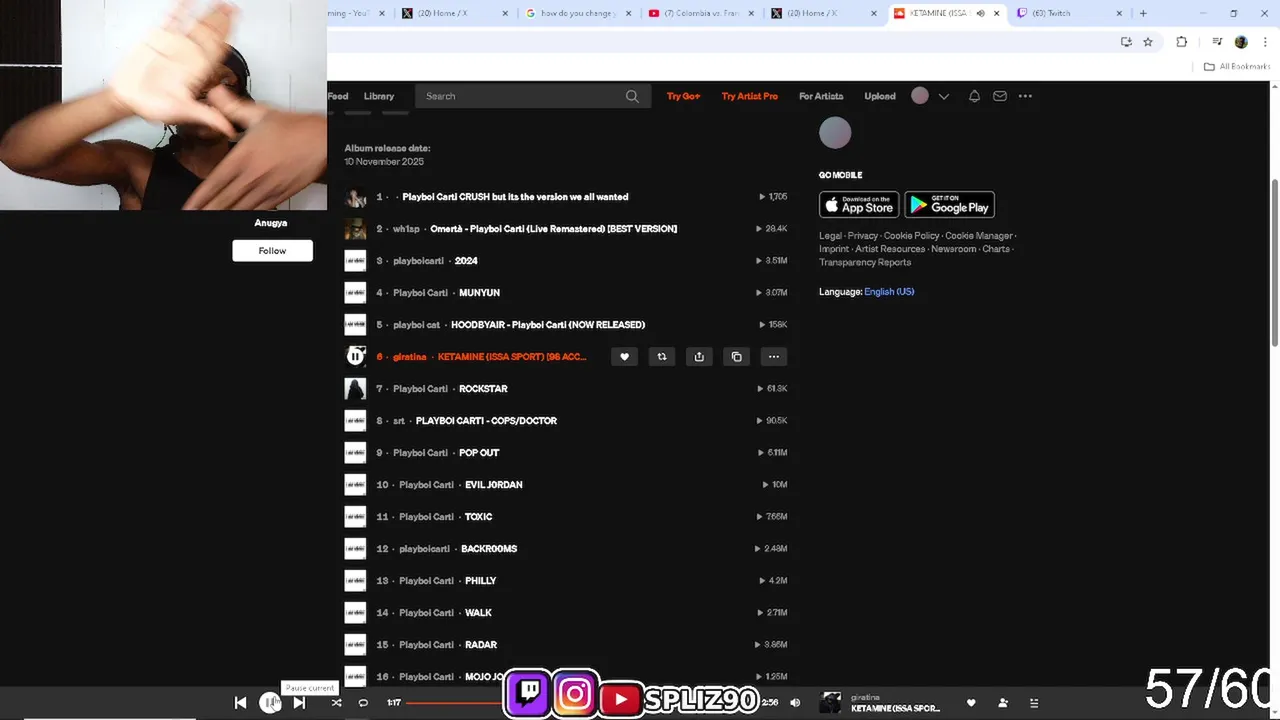Open 'giratina' artist name in player bar
The width and height of the screenshot is (1280, 720).
(x=865, y=697)
